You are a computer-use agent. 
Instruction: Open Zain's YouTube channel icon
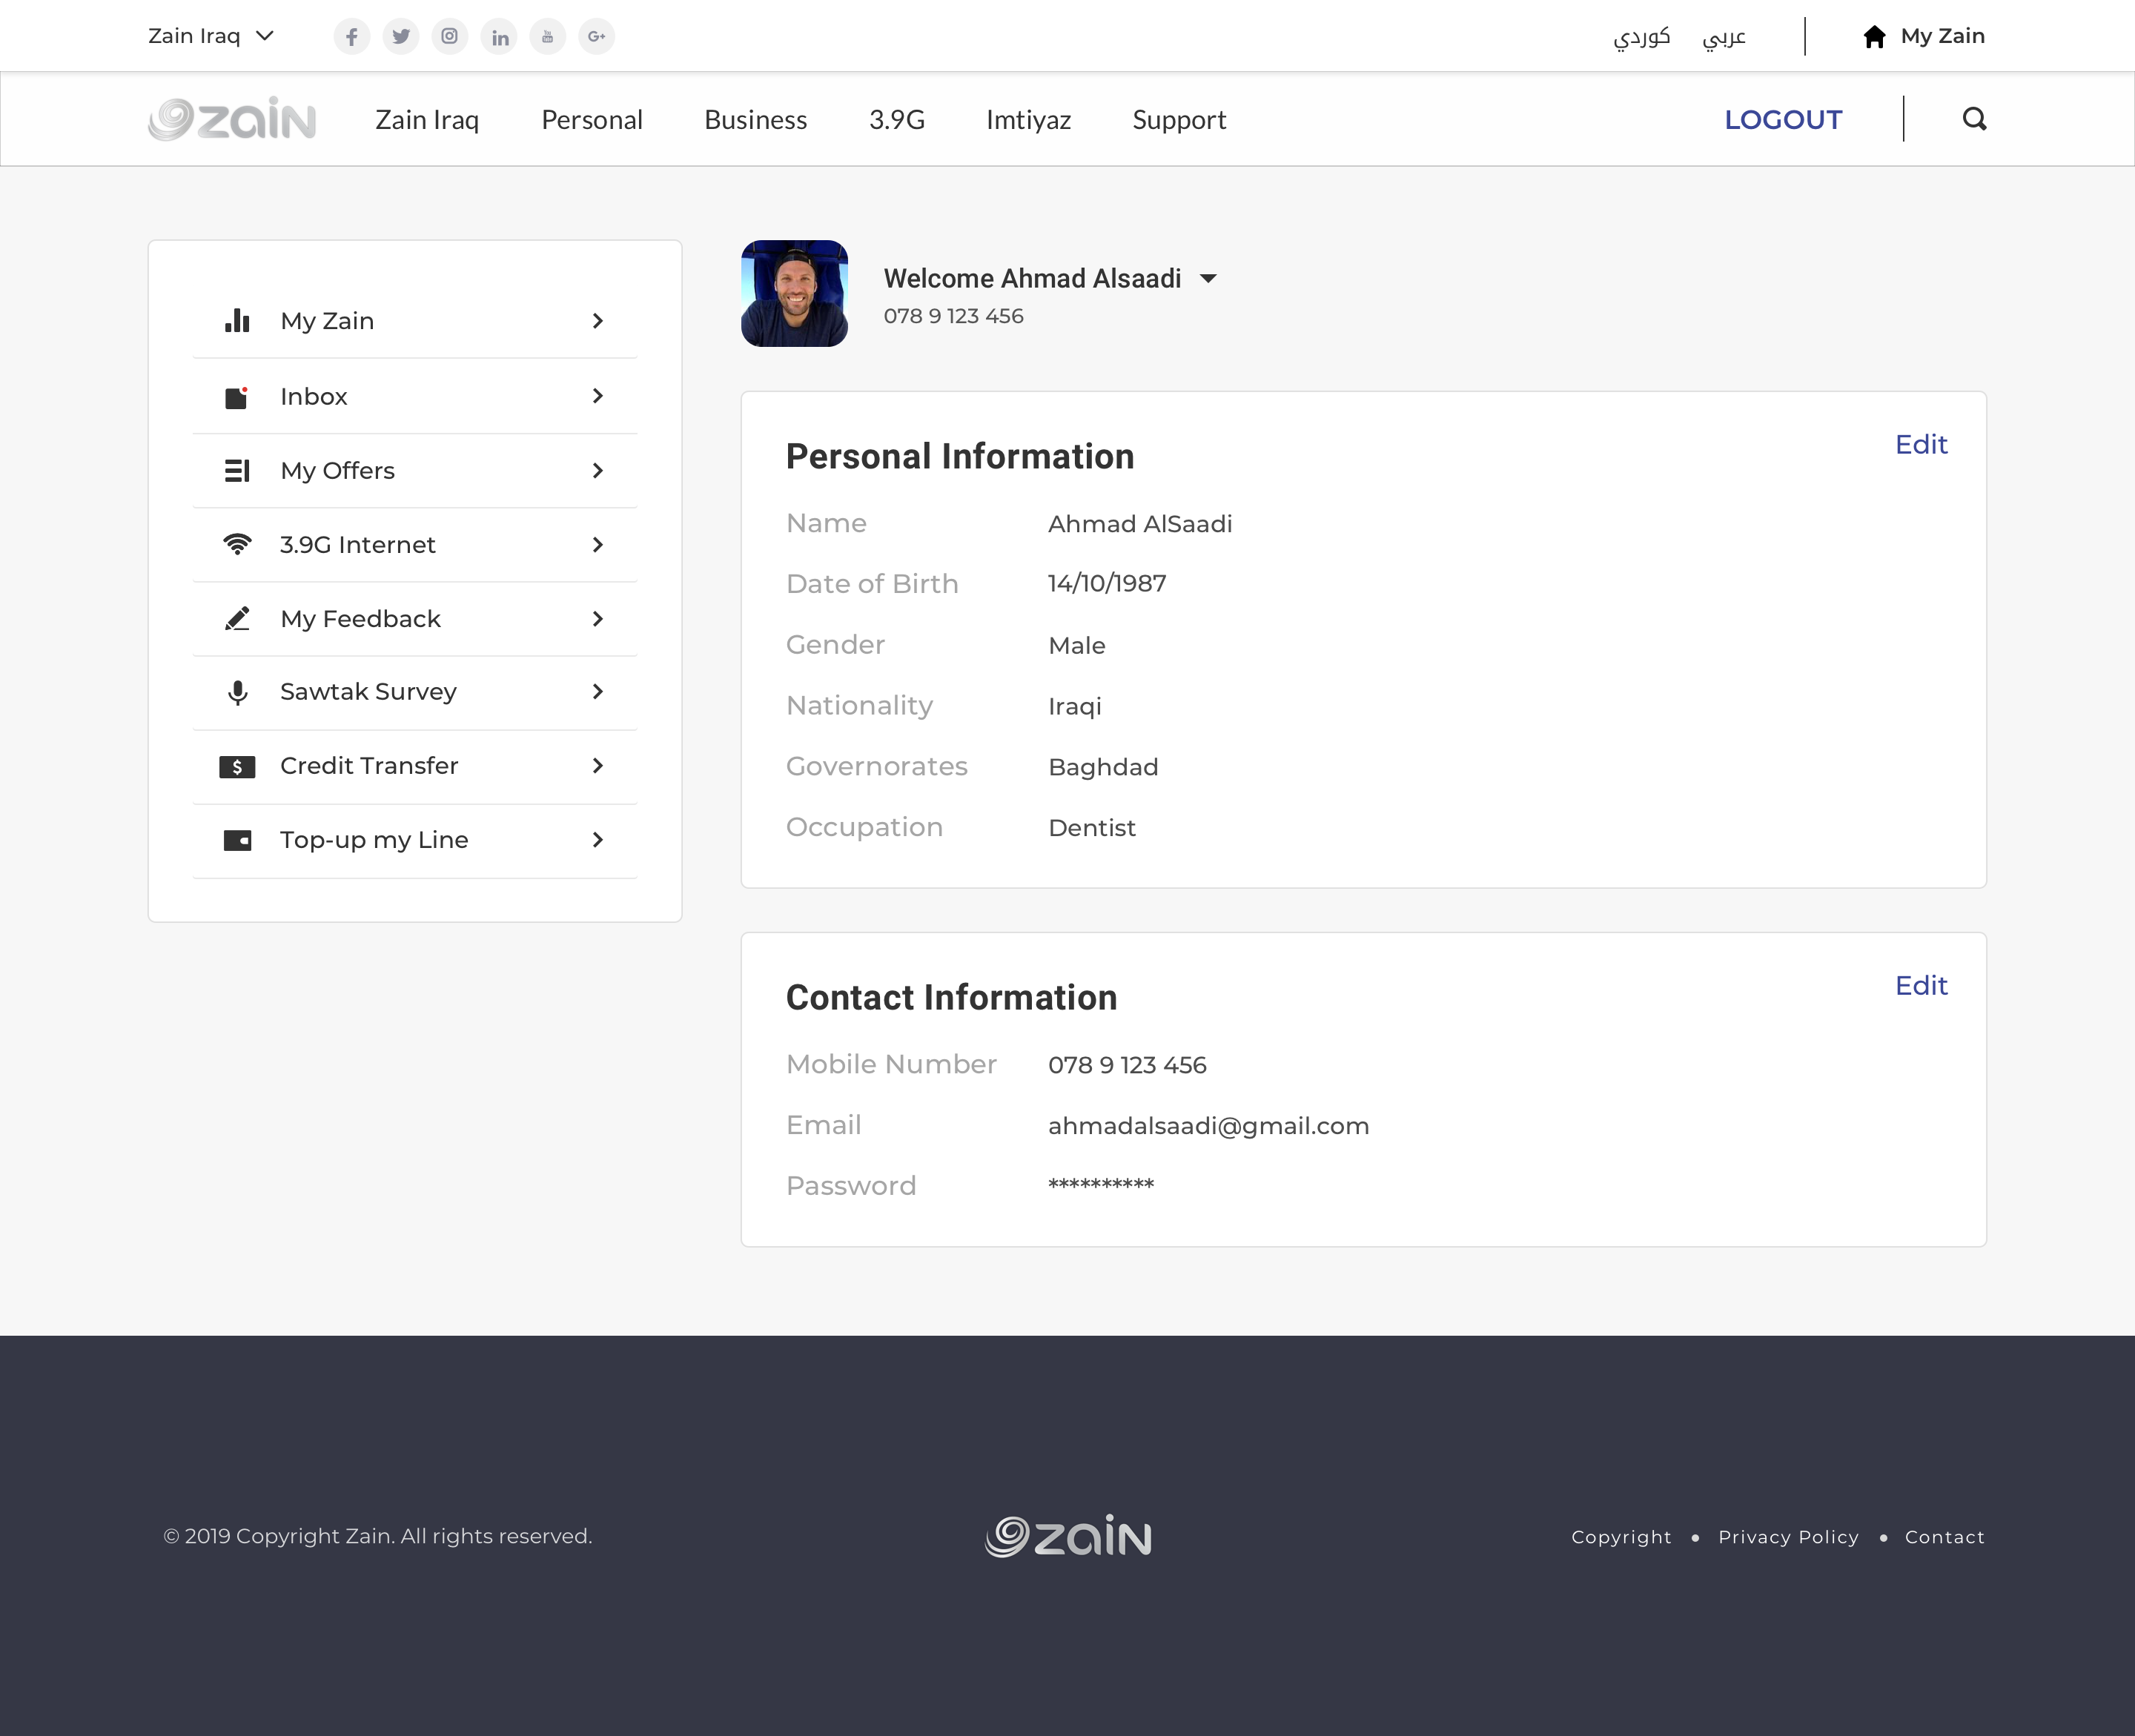click(548, 37)
